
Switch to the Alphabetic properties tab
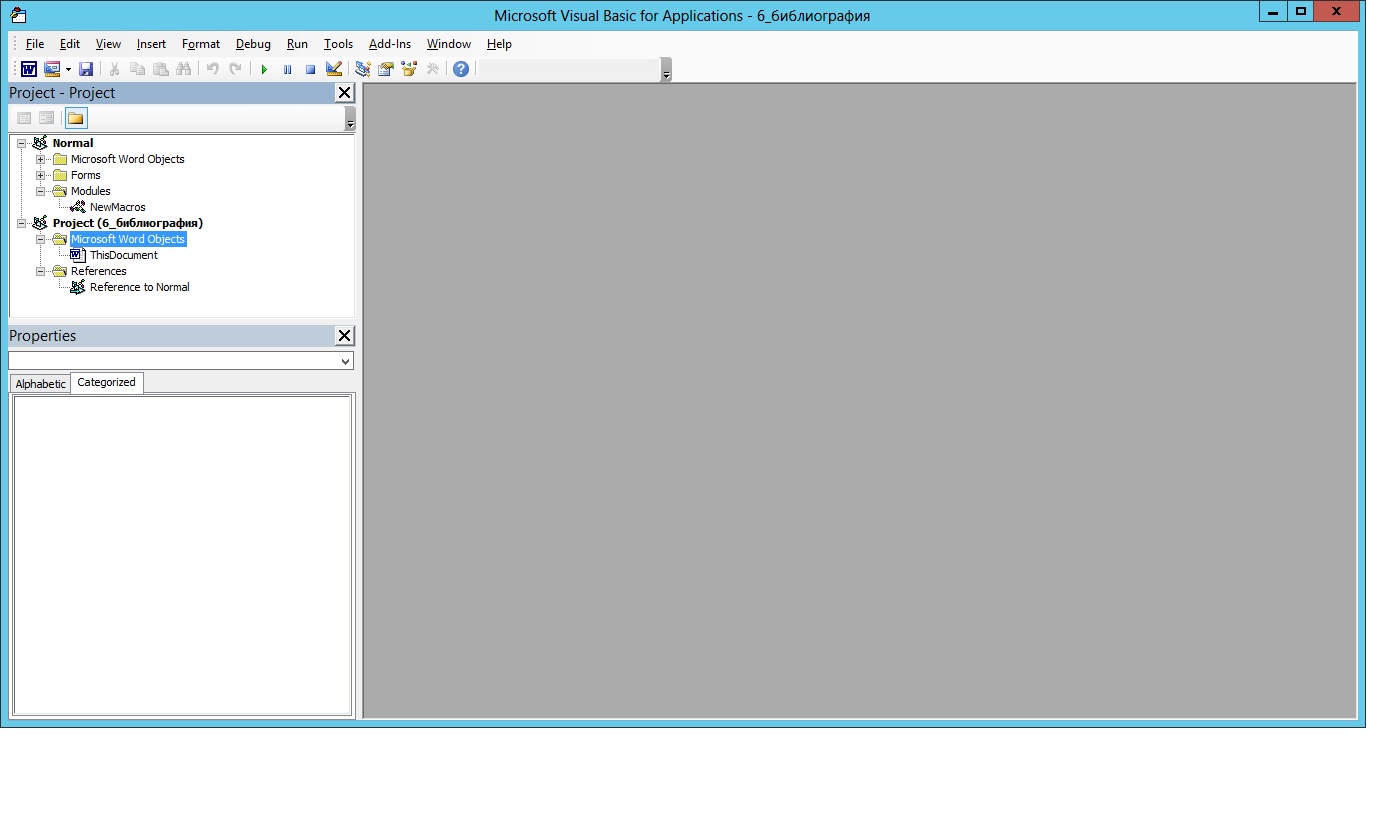point(40,384)
